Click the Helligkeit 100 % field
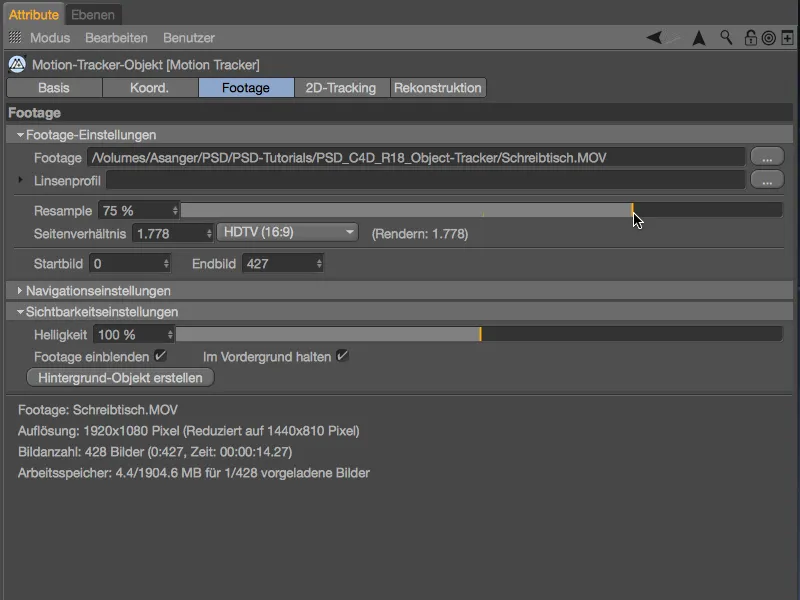 (130, 335)
